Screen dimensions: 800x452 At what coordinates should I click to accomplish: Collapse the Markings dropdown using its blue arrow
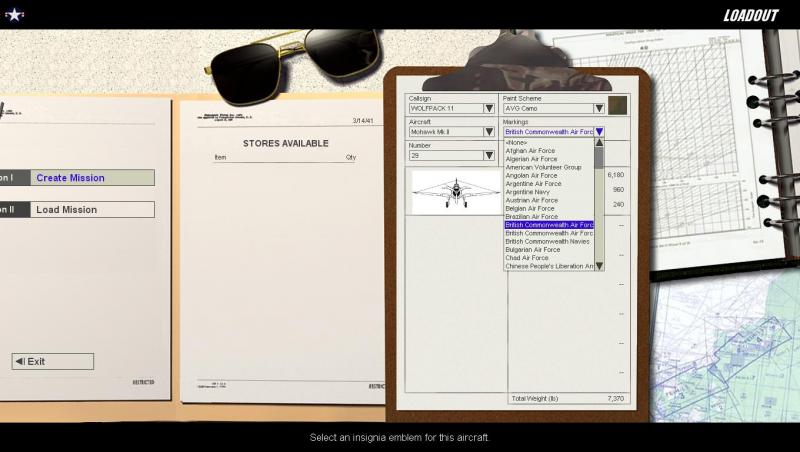pyautogui.click(x=599, y=132)
